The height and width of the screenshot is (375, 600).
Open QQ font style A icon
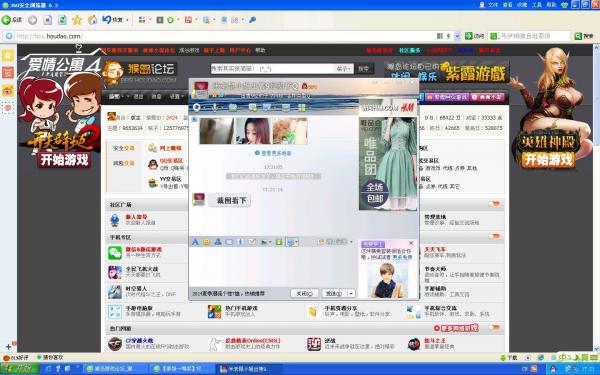tap(195, 242)
